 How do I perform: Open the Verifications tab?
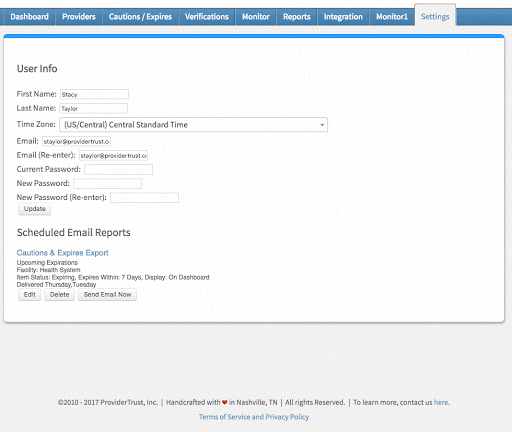[x=207, y=17]
